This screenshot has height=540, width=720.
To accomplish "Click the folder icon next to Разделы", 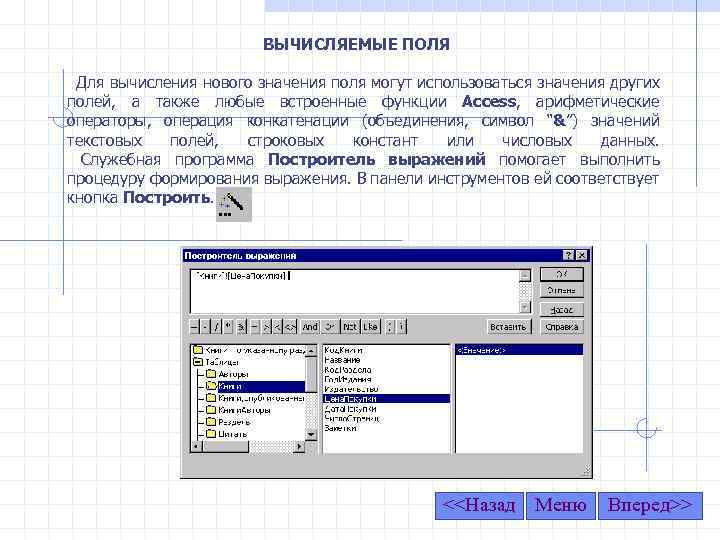I will 211,422.
